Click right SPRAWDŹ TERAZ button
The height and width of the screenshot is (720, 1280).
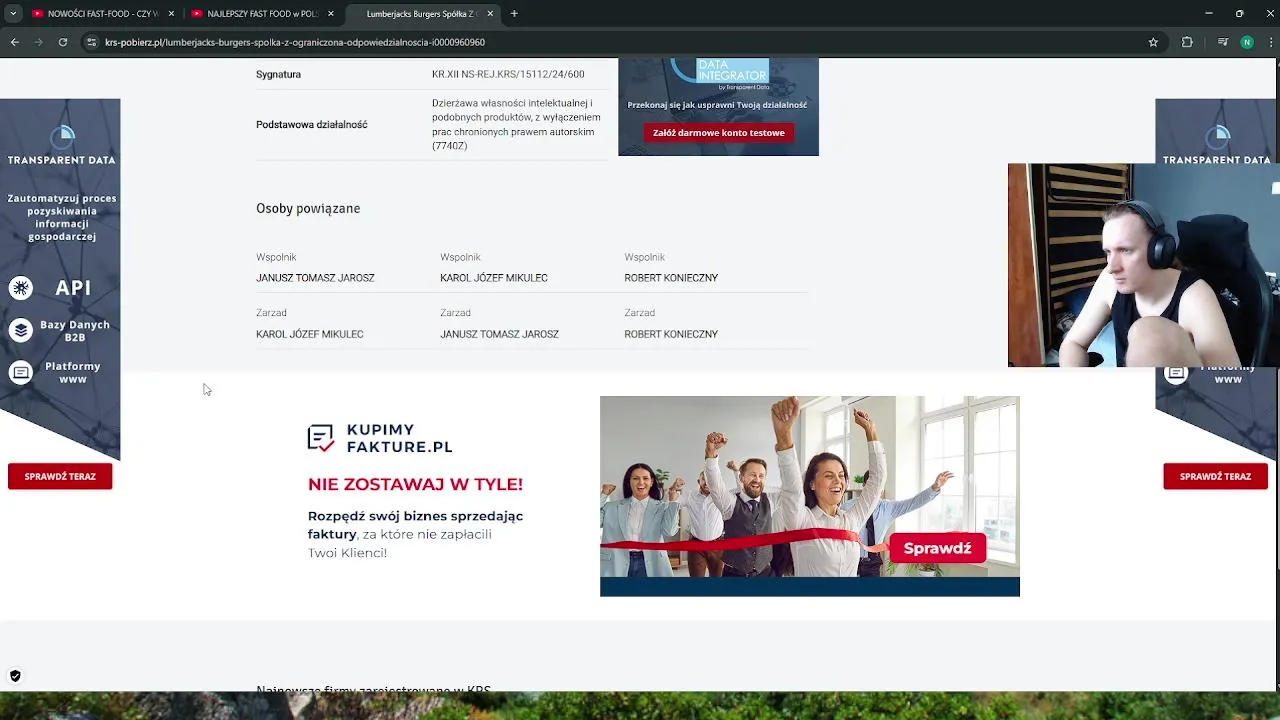coord(1215,477)
